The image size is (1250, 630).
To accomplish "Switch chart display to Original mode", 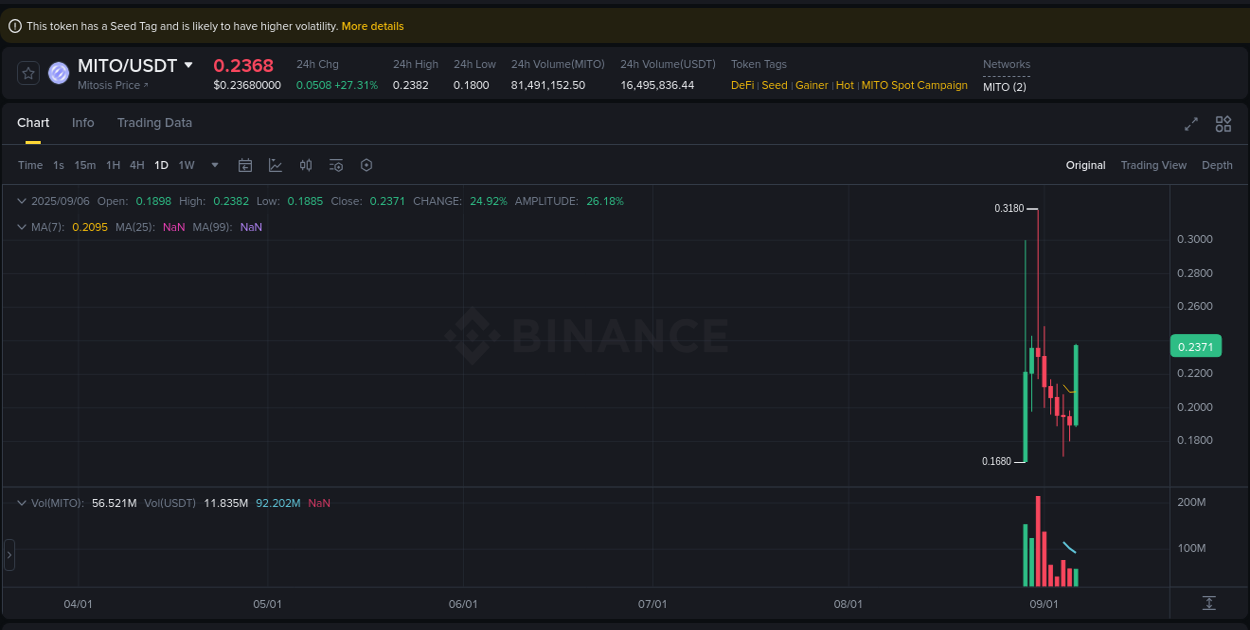I will click(1085, 165).
